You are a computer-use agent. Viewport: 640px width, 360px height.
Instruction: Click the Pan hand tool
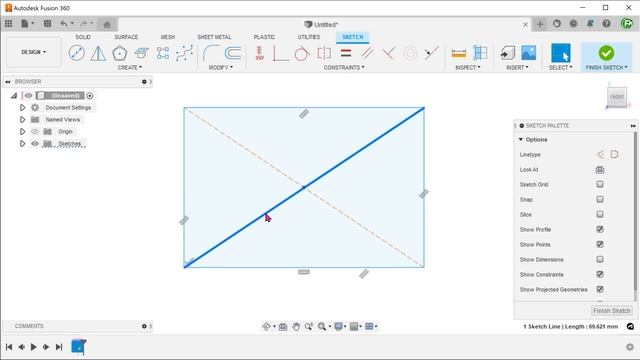click(296, 327)
